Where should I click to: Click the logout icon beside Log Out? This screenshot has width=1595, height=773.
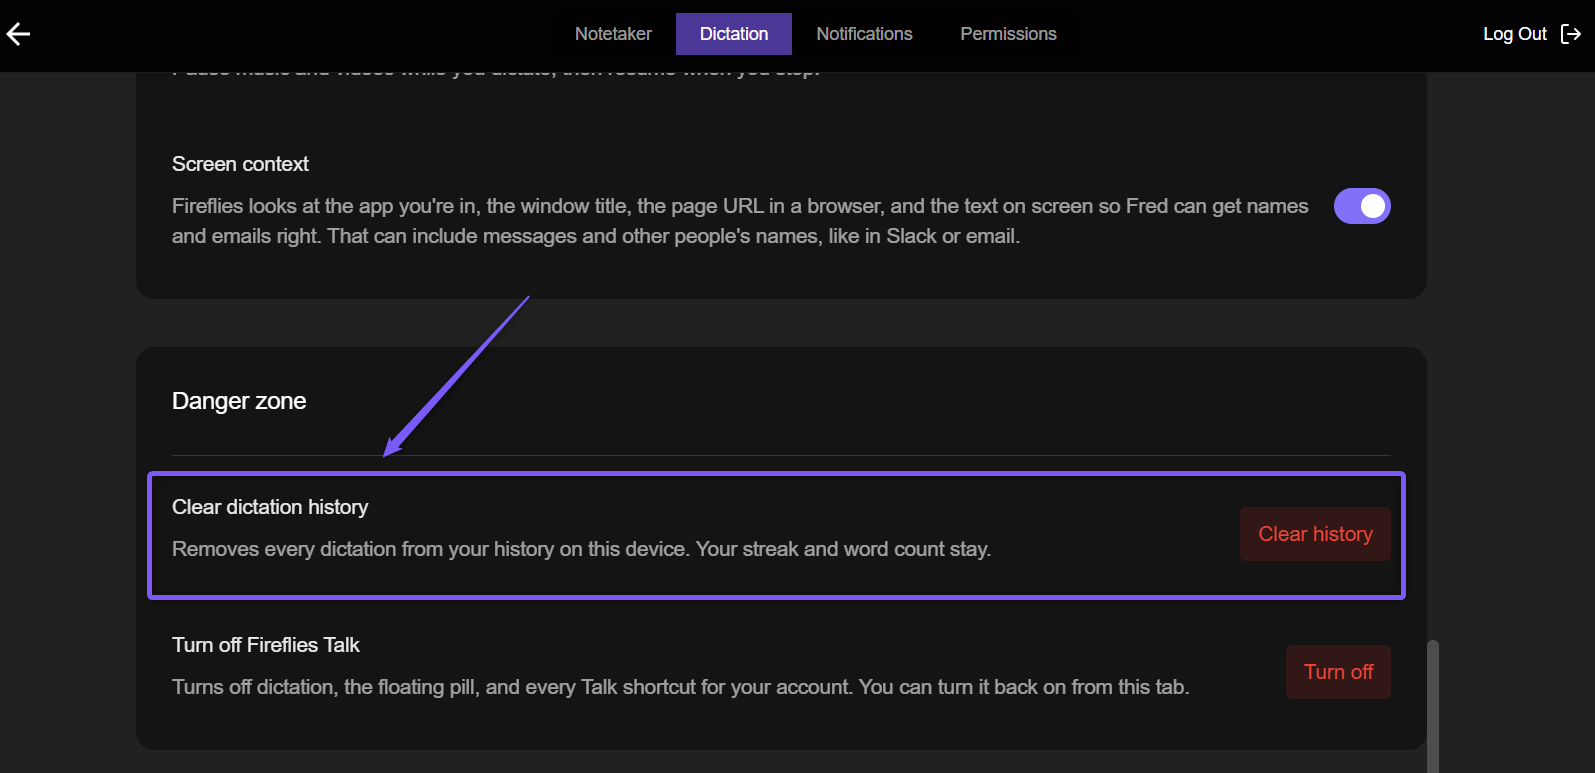1571,34
